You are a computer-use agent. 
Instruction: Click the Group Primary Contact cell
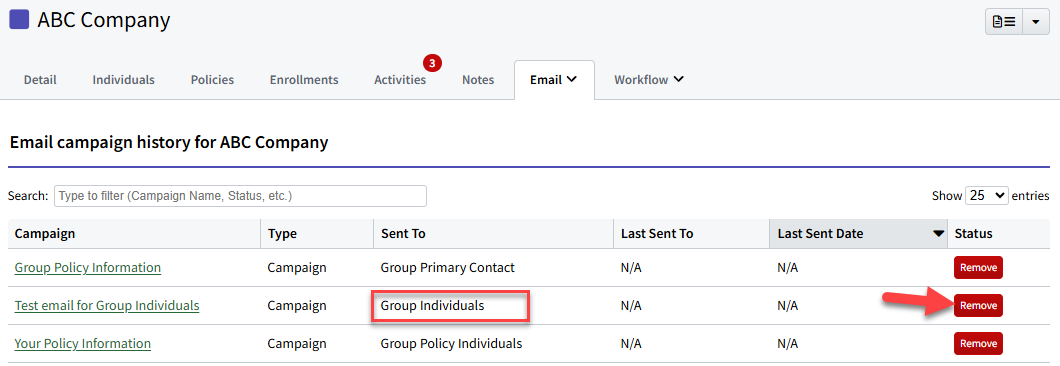coord(448,267)
